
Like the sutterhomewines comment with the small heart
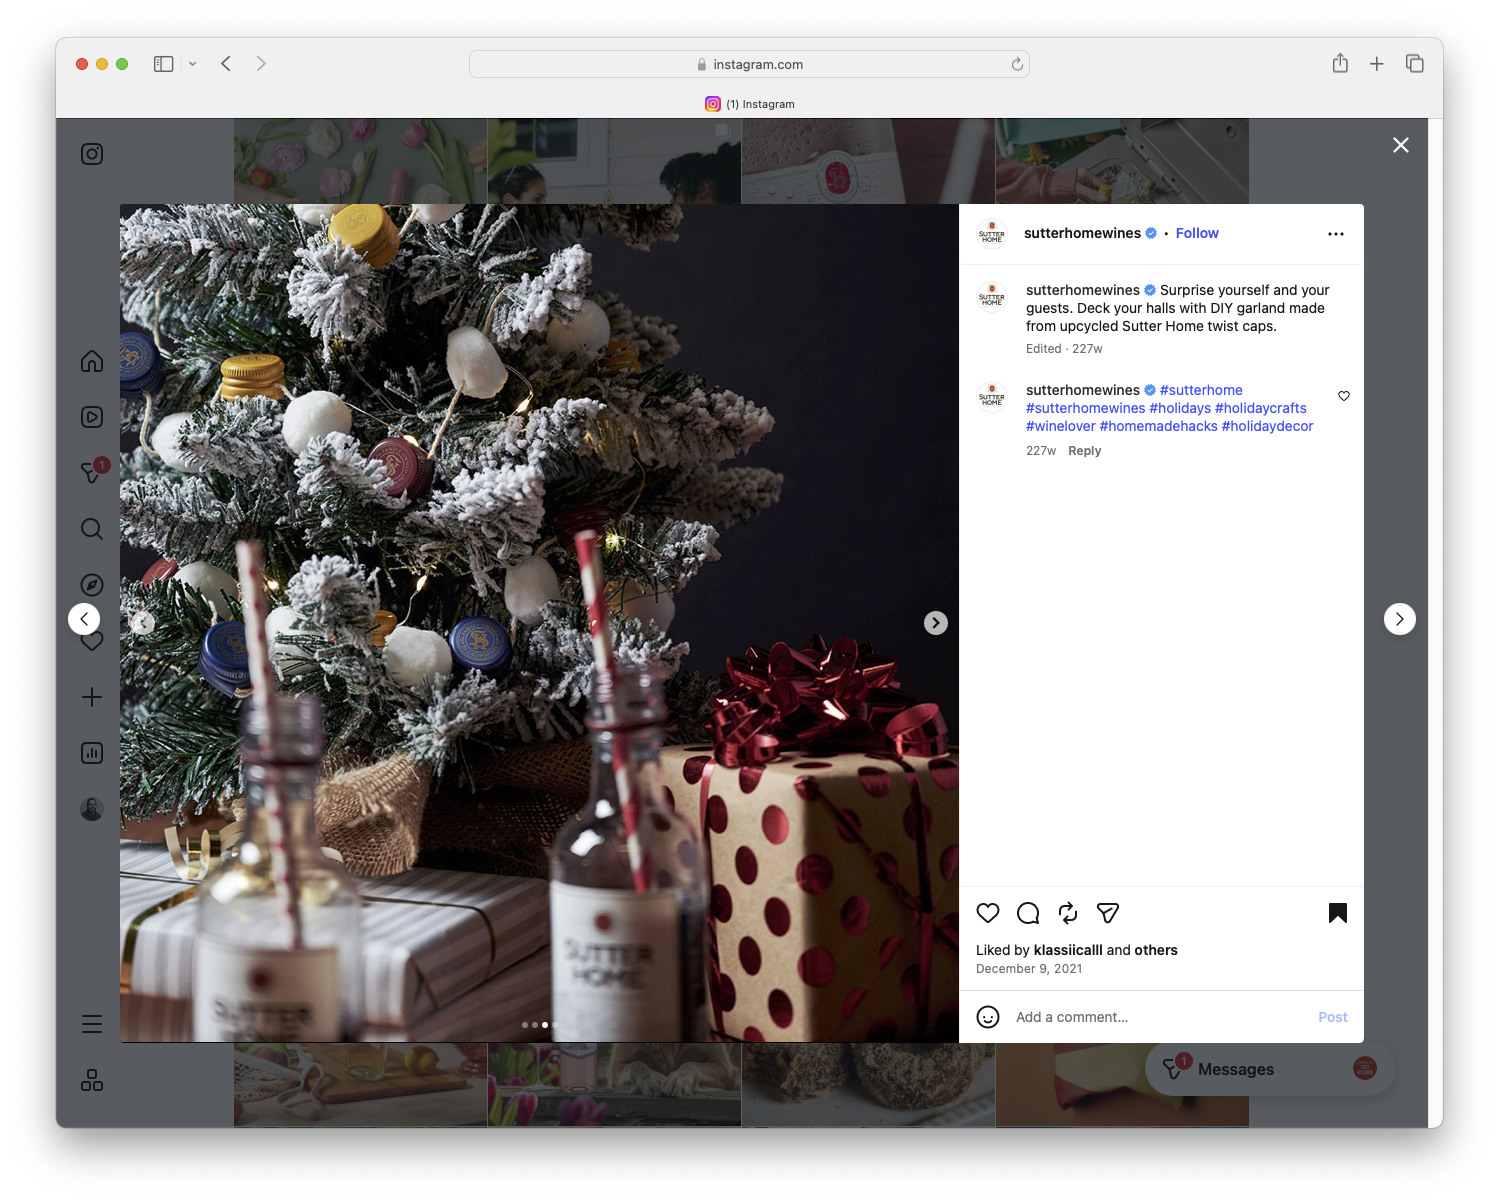[1344, 396]
